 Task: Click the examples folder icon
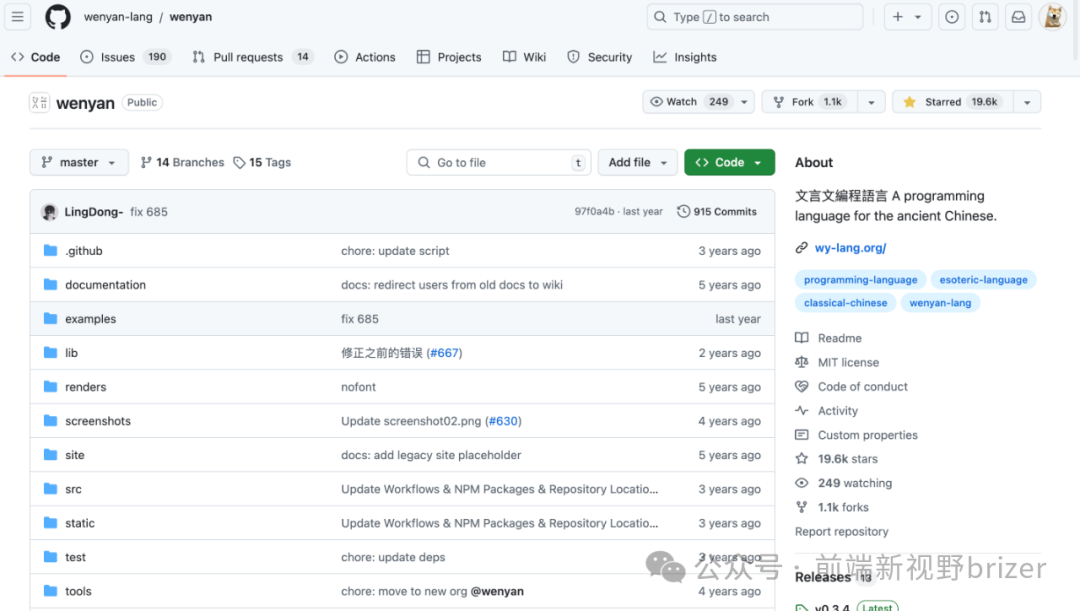point(50,318)
